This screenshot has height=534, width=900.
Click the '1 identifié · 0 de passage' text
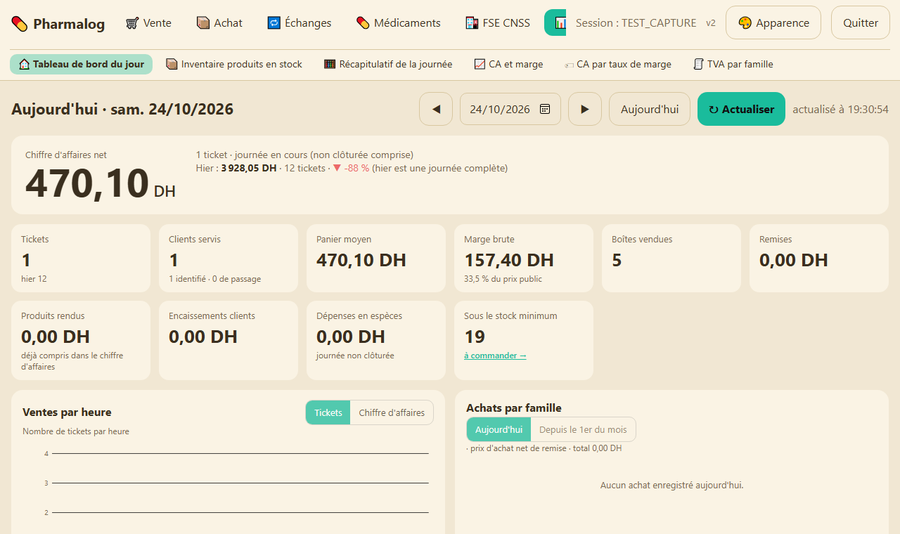pos(215,278)
